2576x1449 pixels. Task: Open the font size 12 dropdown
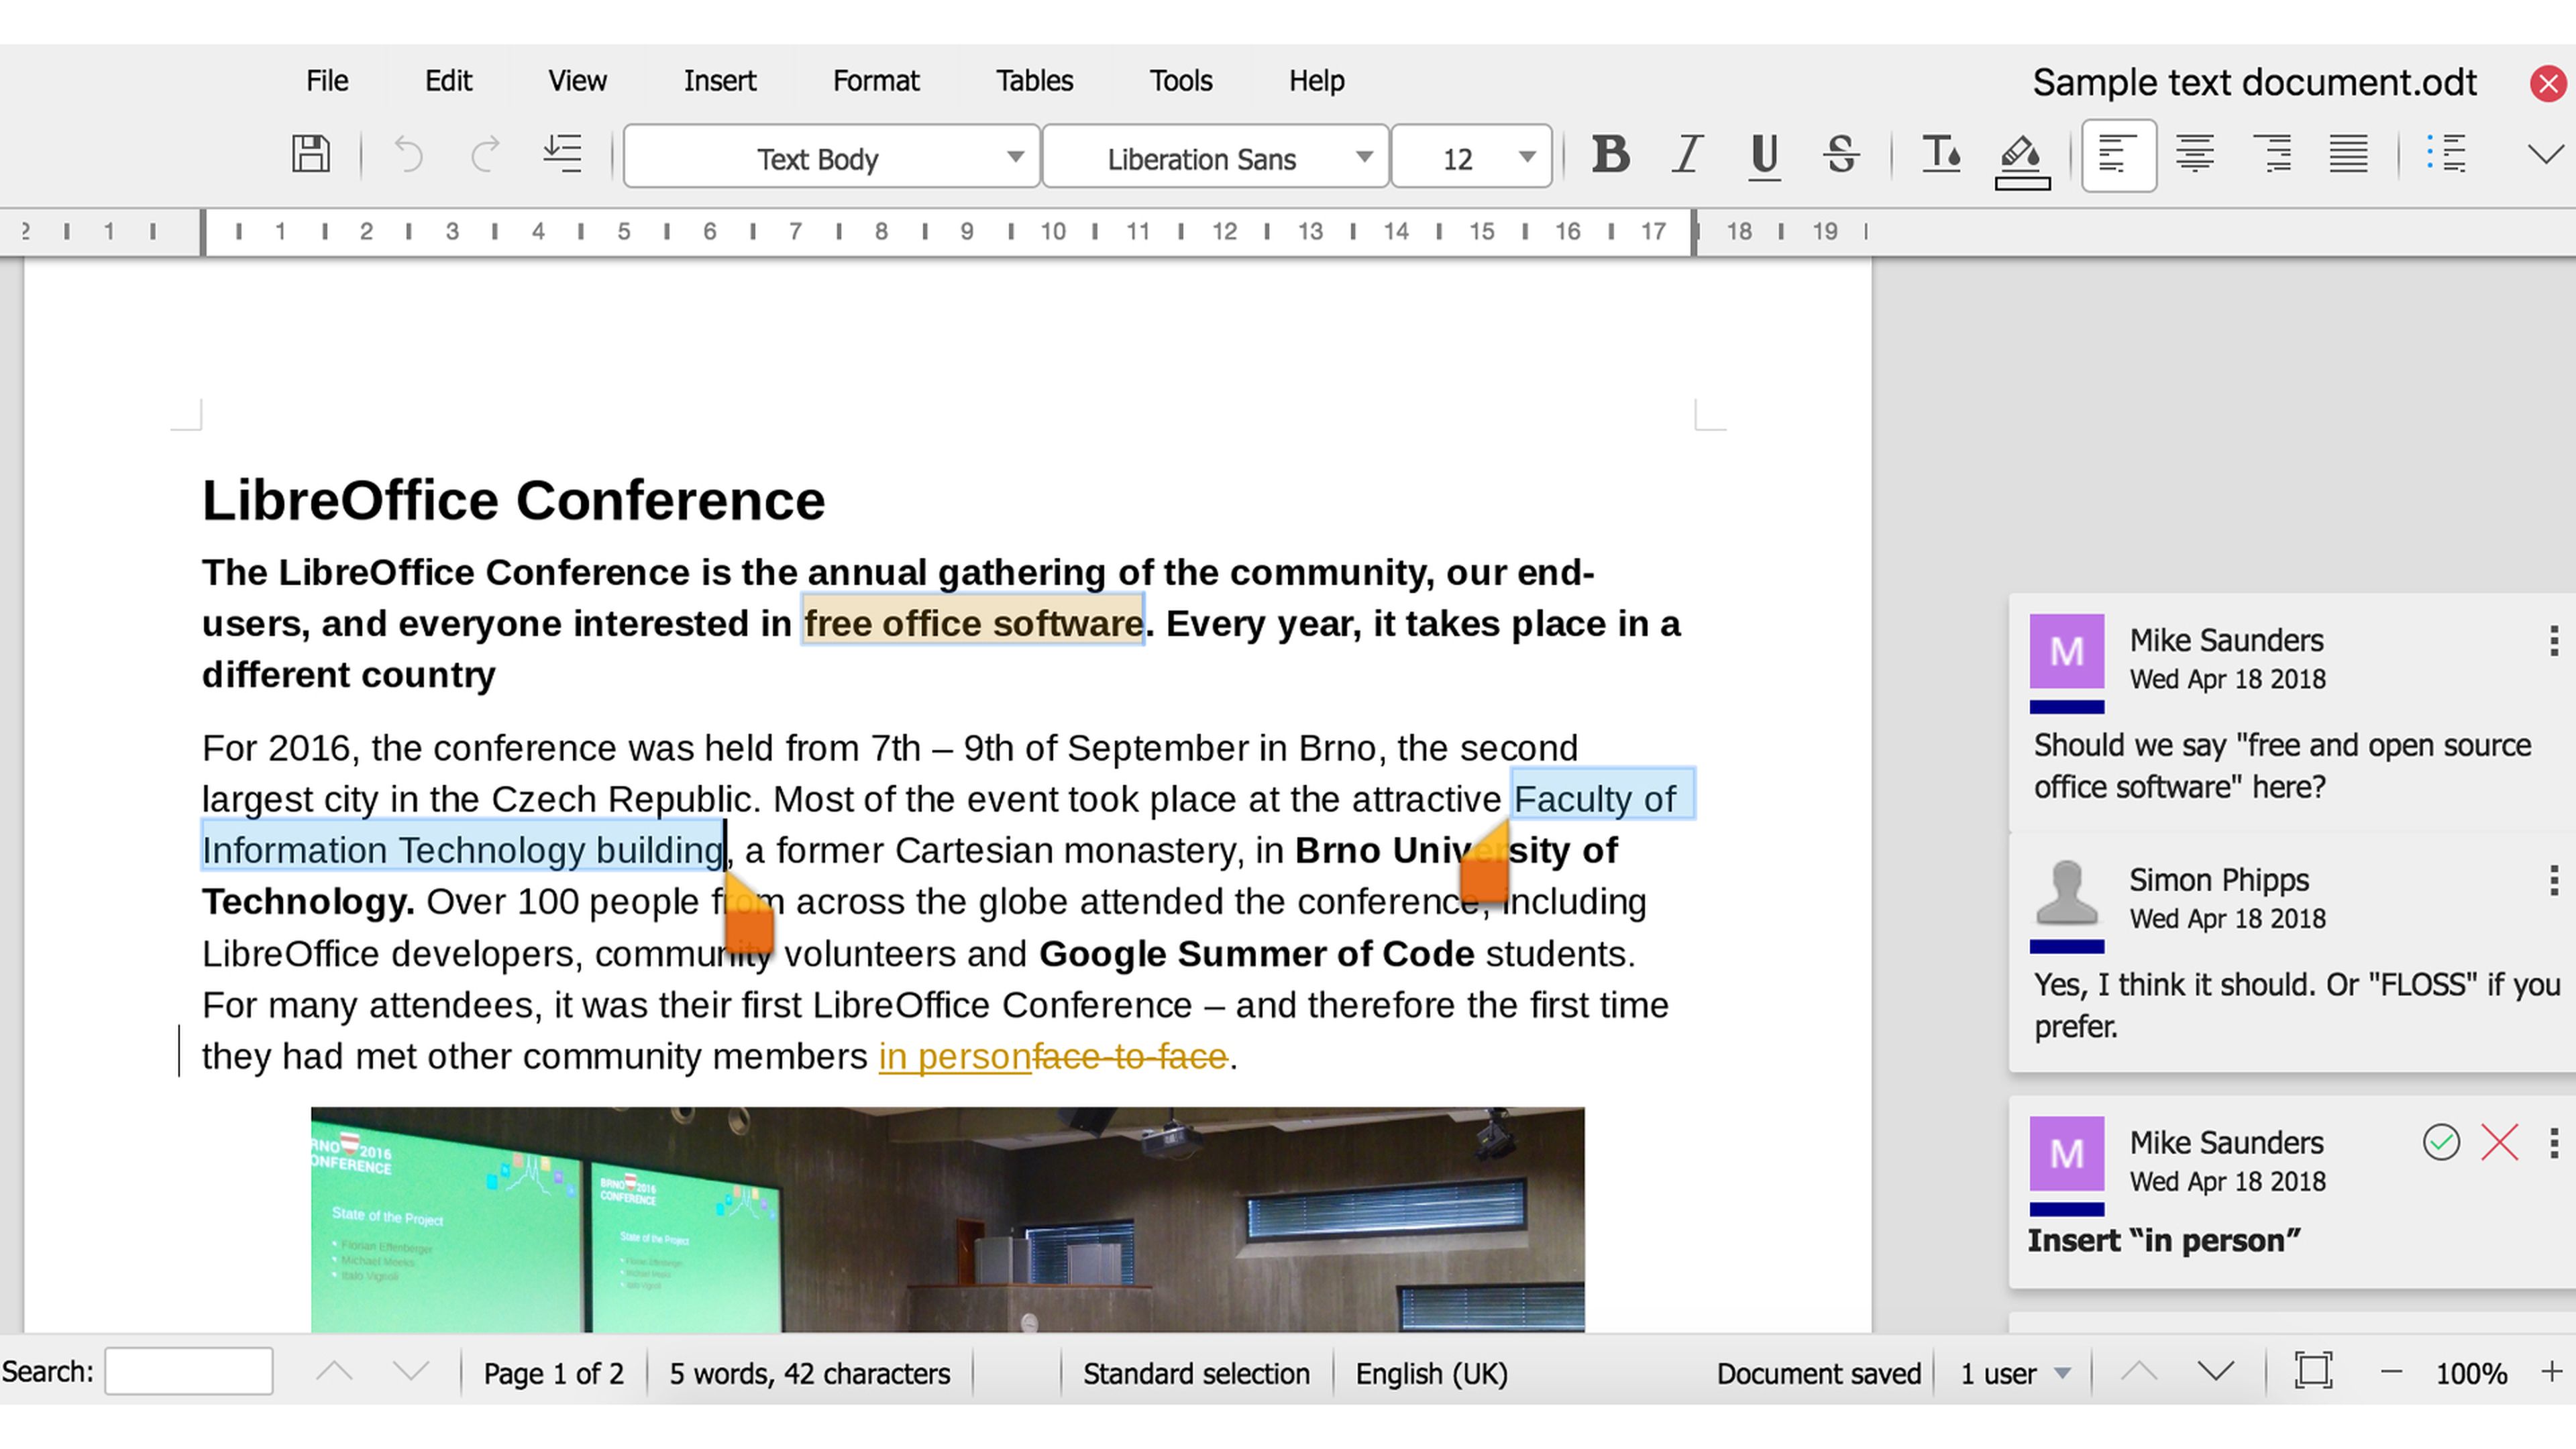pyautogui.click(x=1526, y=157)
